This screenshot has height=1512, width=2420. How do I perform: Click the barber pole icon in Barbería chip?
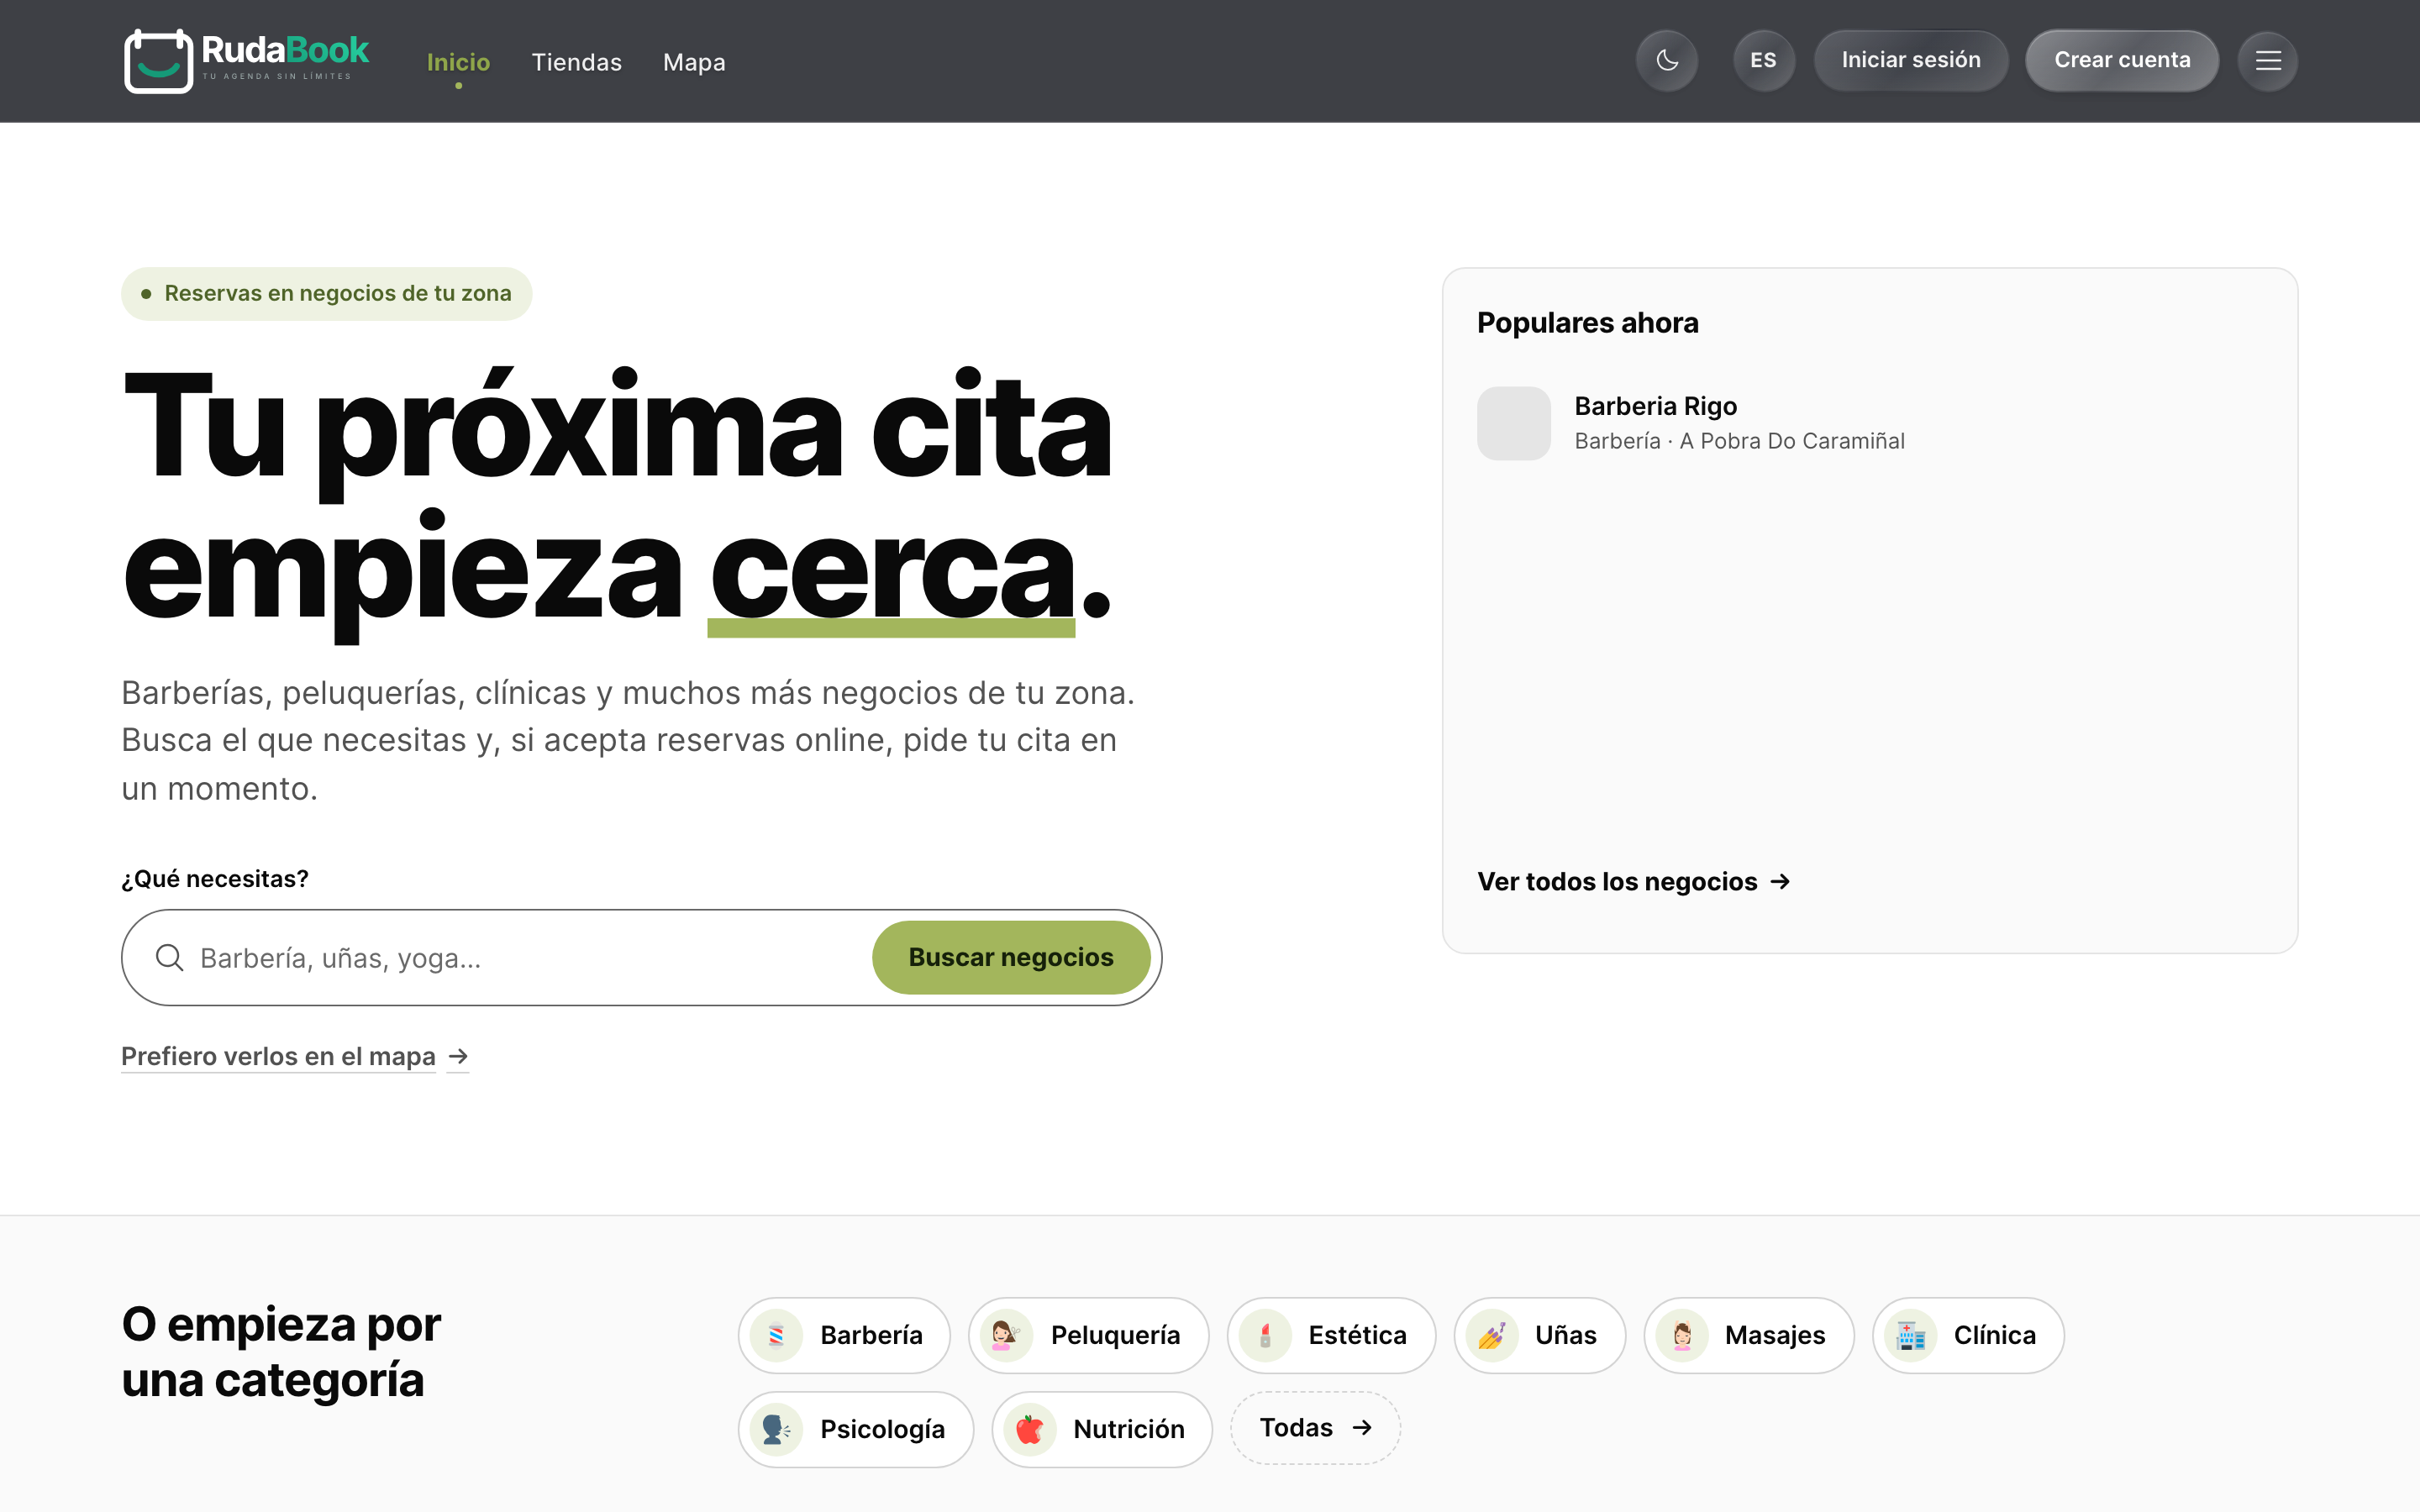(776, 1335)
